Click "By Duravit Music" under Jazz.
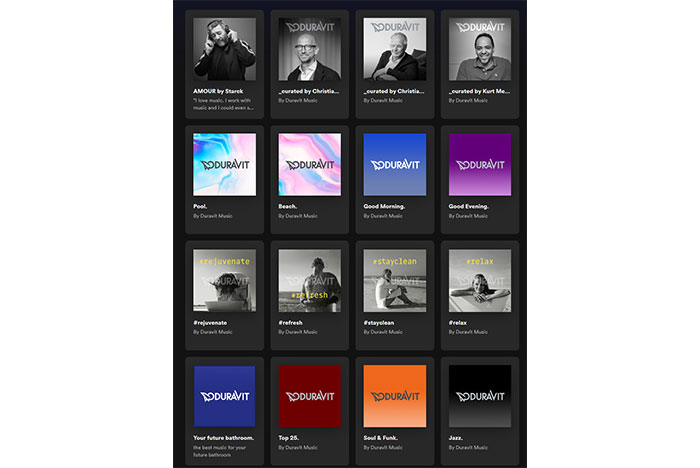 [x=468, y=447]
